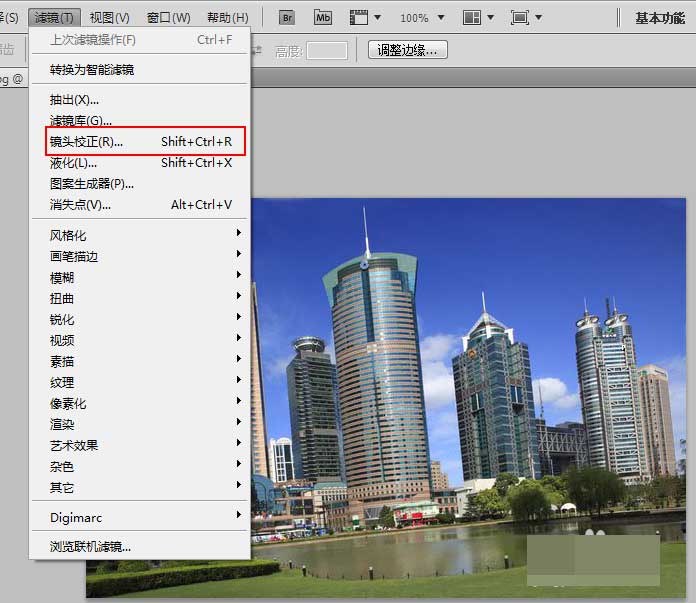Click the Arrange Documents icon
696x603 pixels.
point(471,18)
